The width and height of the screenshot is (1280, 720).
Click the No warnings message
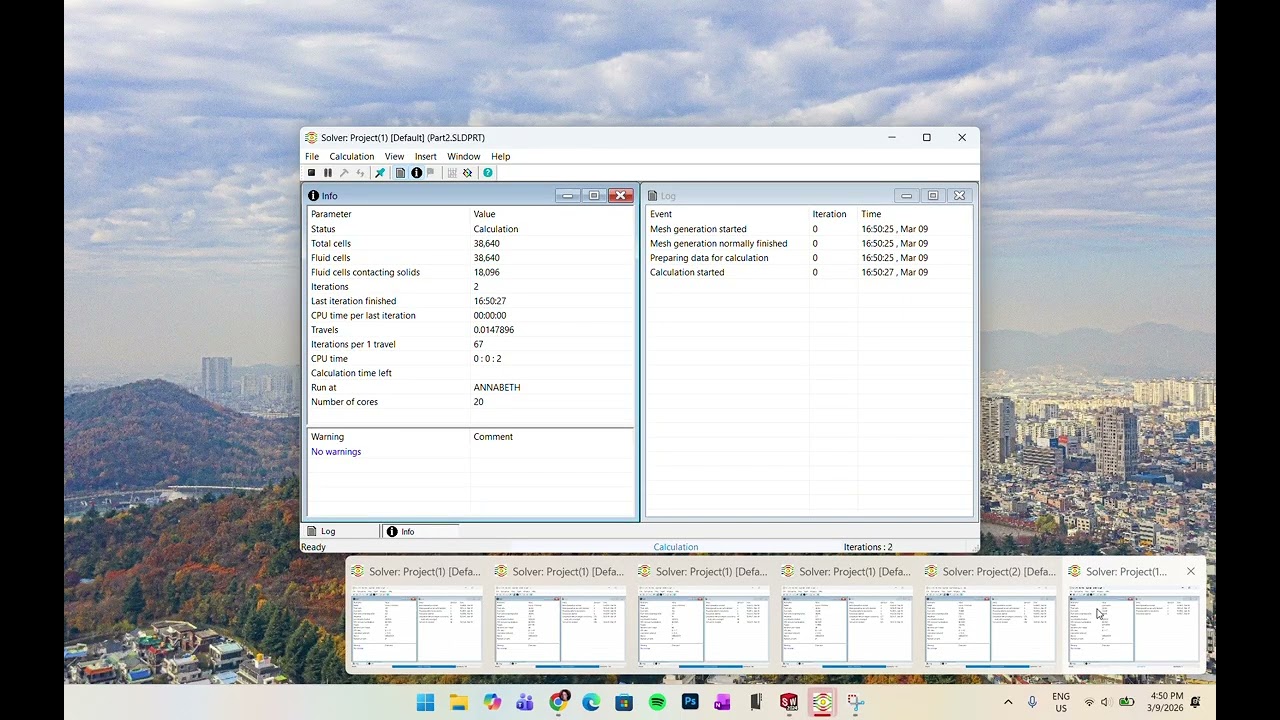click(336, 452)
